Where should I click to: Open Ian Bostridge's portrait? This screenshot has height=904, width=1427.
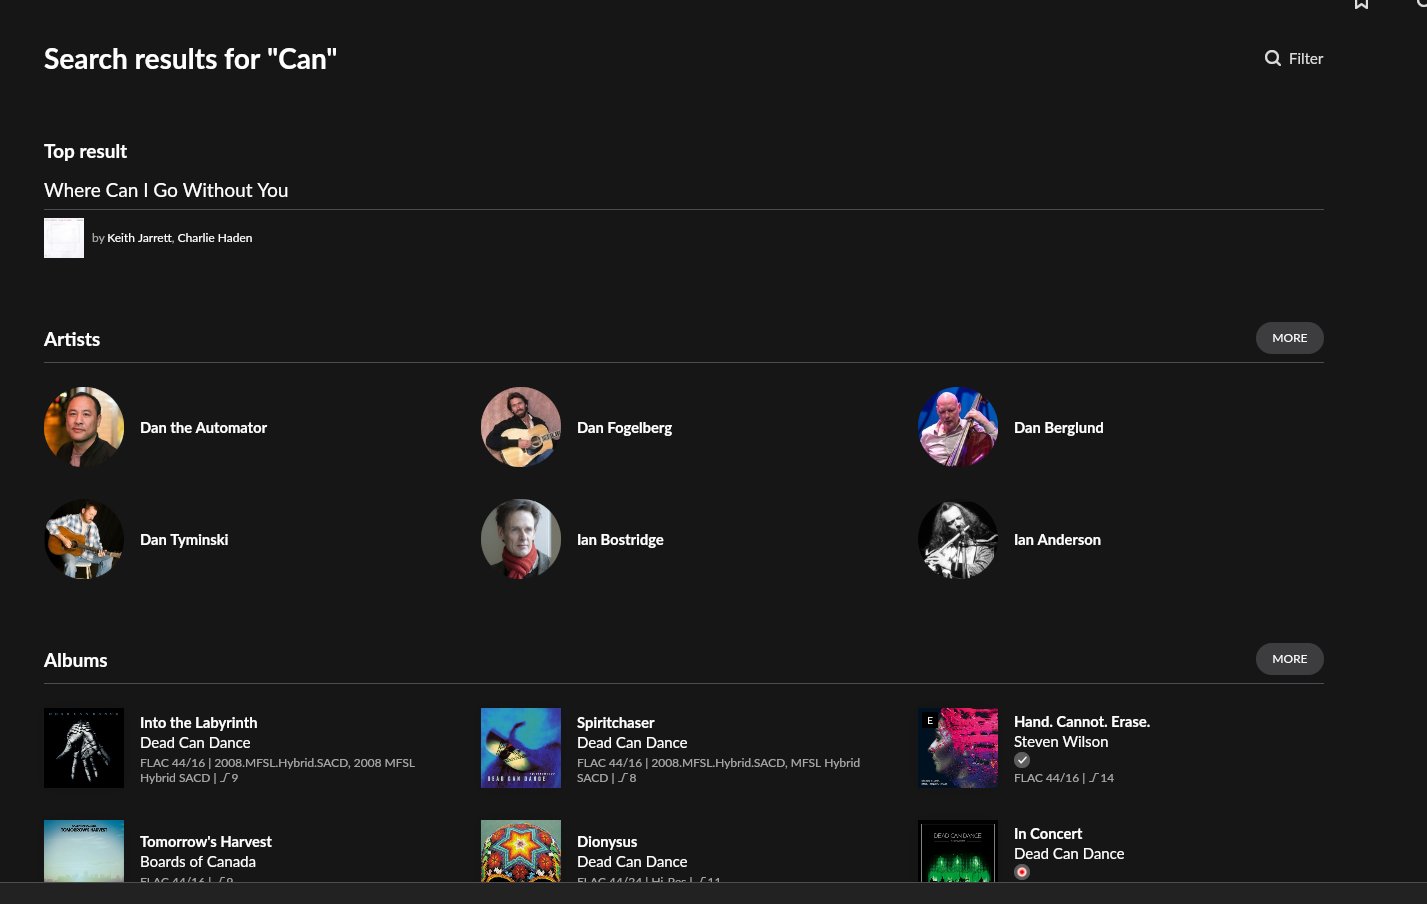521,539
